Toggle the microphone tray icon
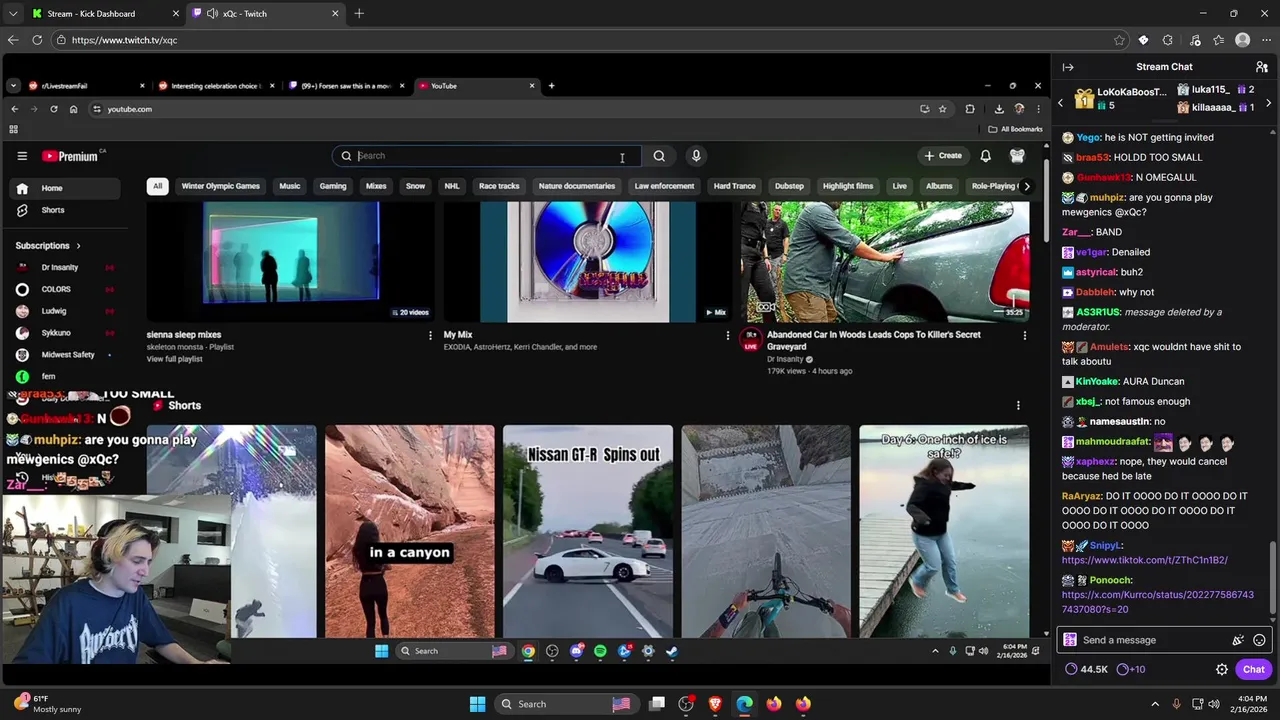 tap(1176, 704)
